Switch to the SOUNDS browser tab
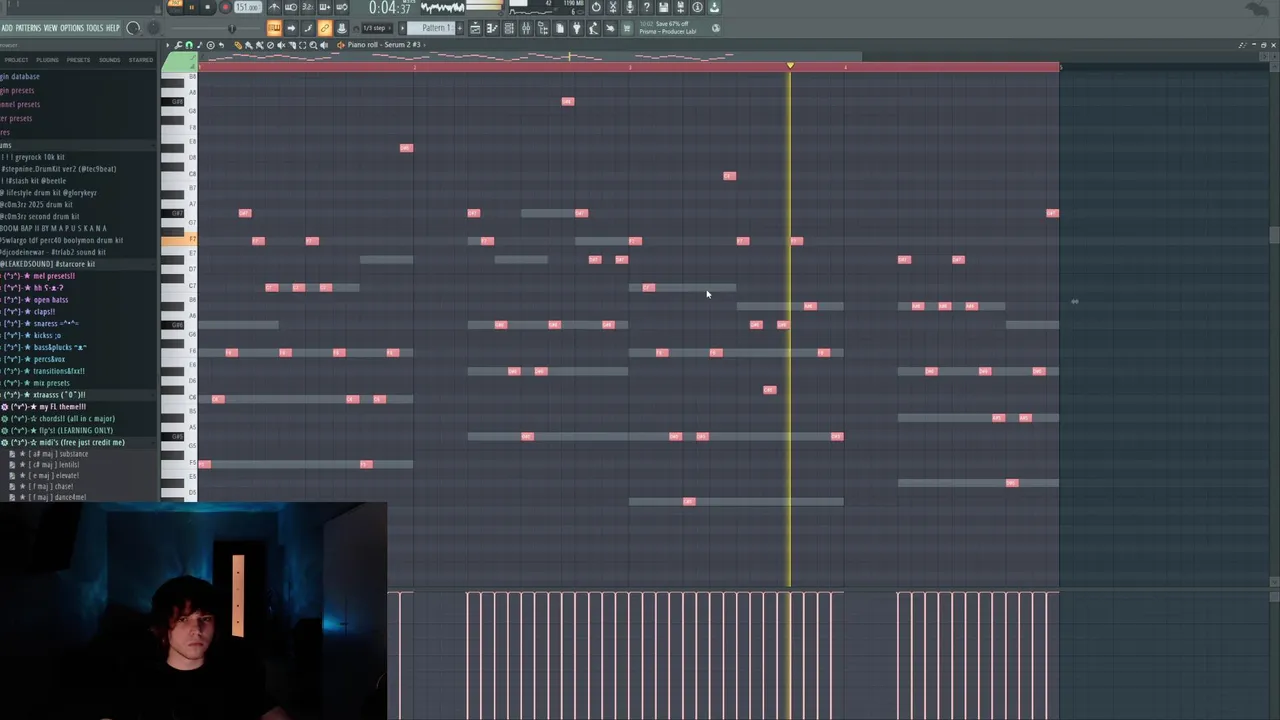This screenshot has width=1280, height=720. click(109, 59)
